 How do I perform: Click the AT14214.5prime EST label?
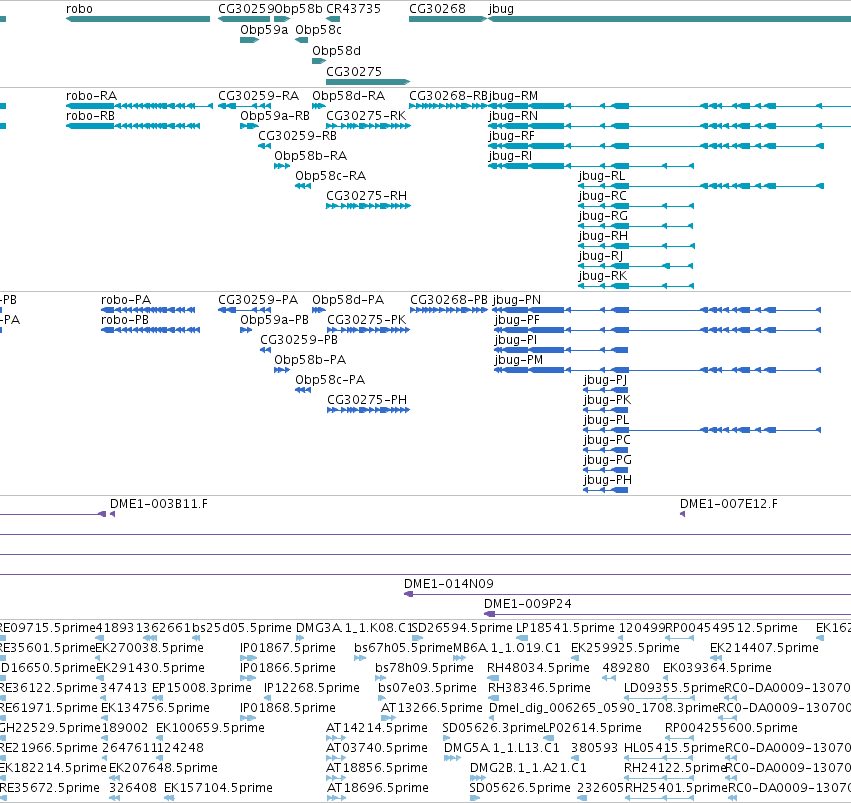pos(377,728)
